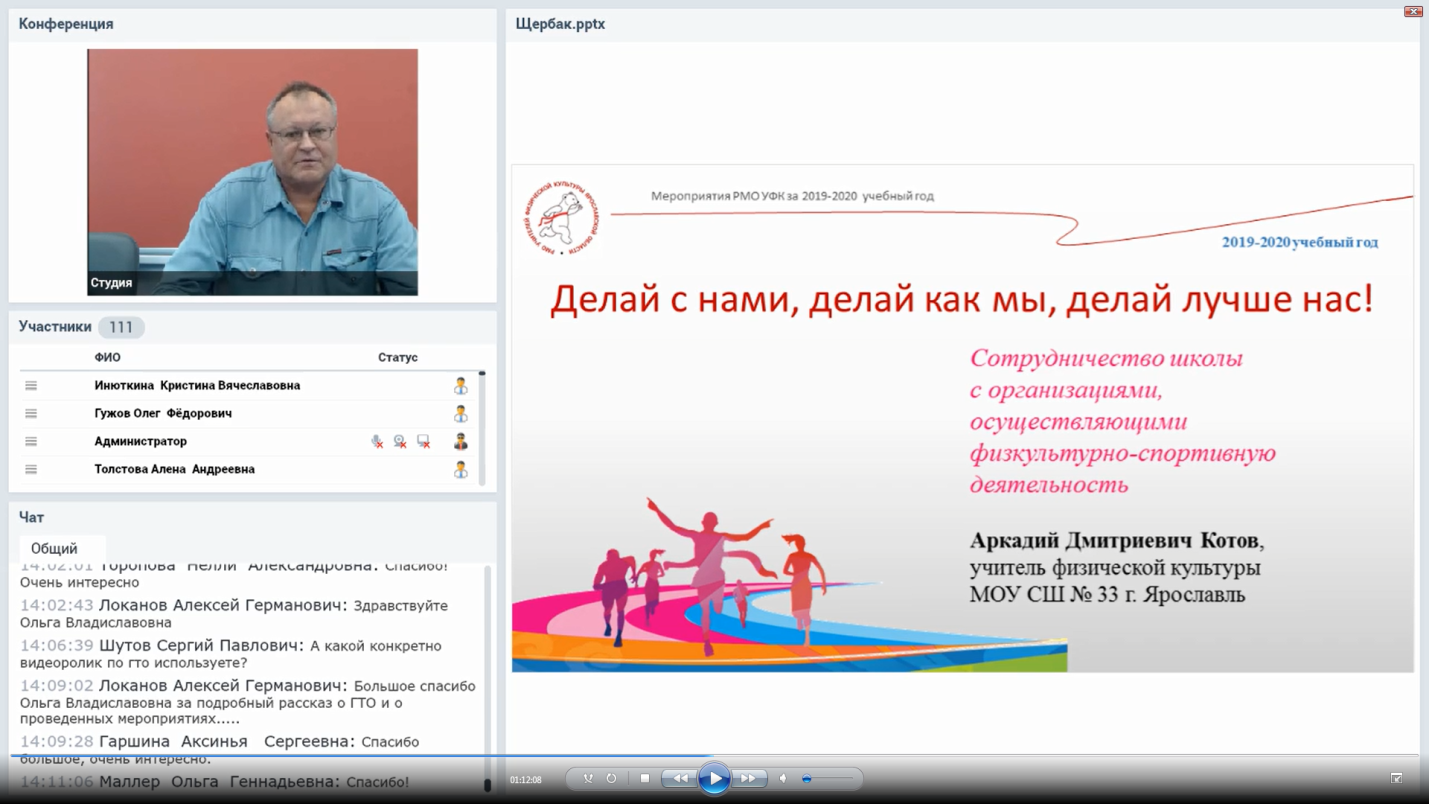This screenshot has height=804, width=1429.
Task: Click the 14:09:02 message from Локанов
Action: [x=248, y=702]
